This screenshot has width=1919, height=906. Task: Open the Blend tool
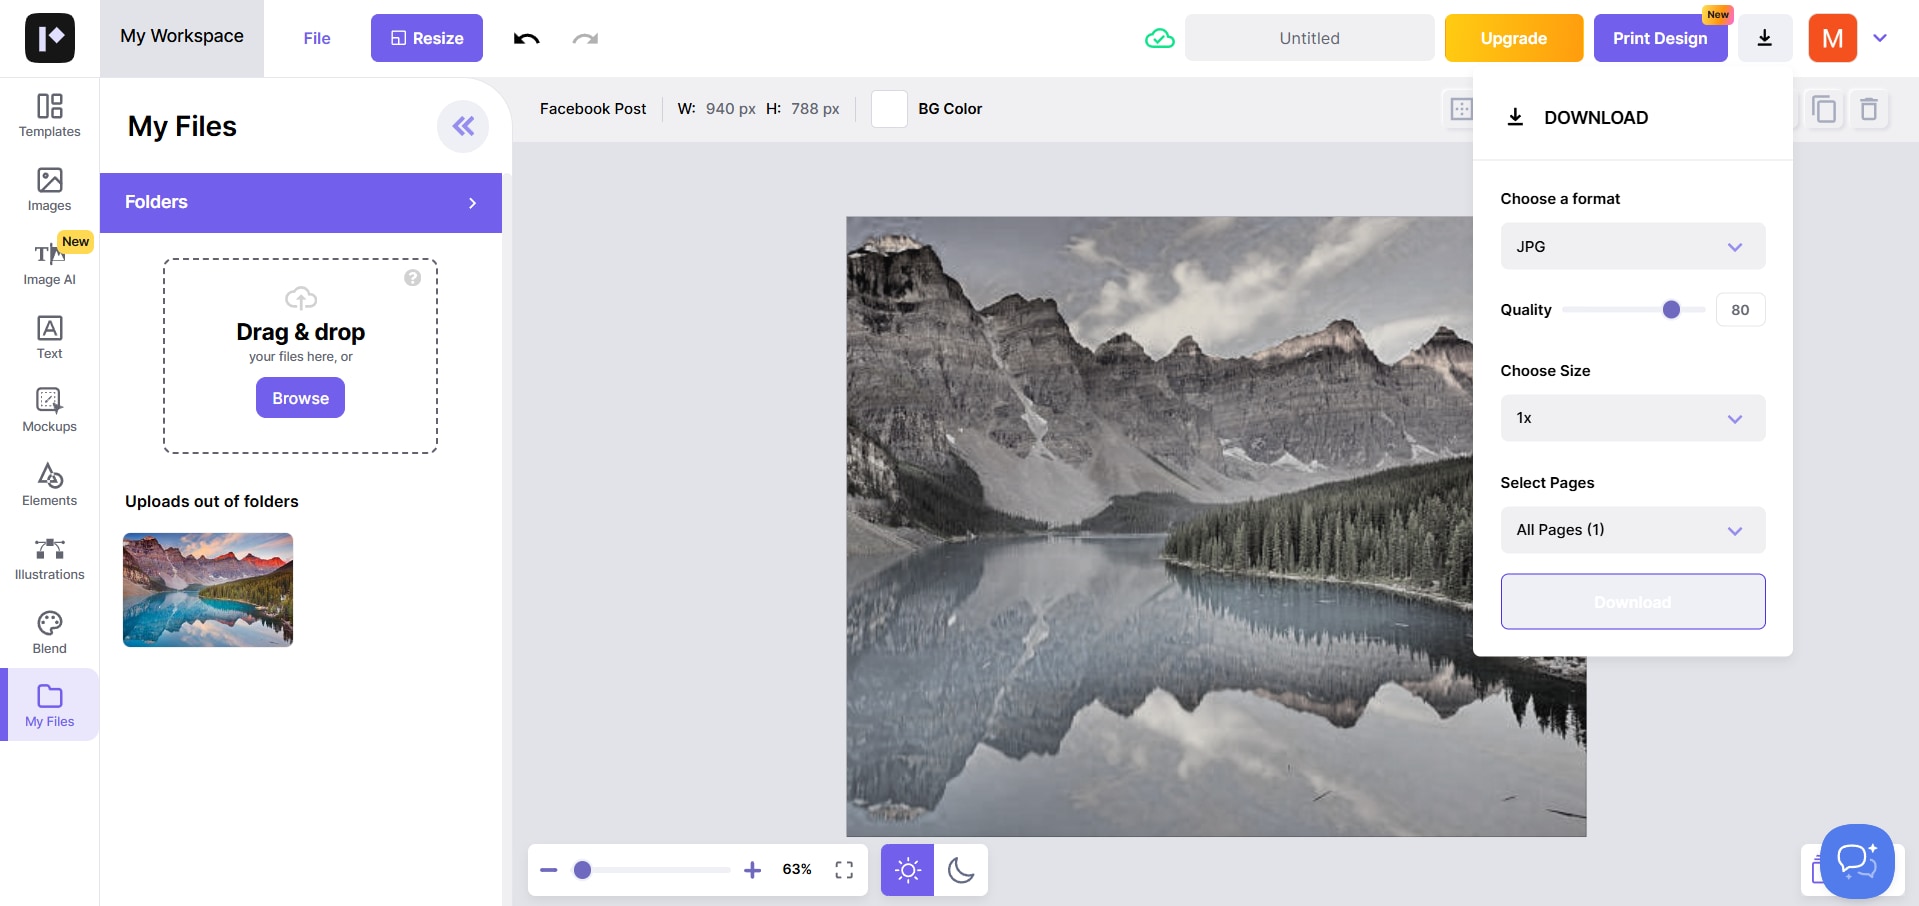50,632
